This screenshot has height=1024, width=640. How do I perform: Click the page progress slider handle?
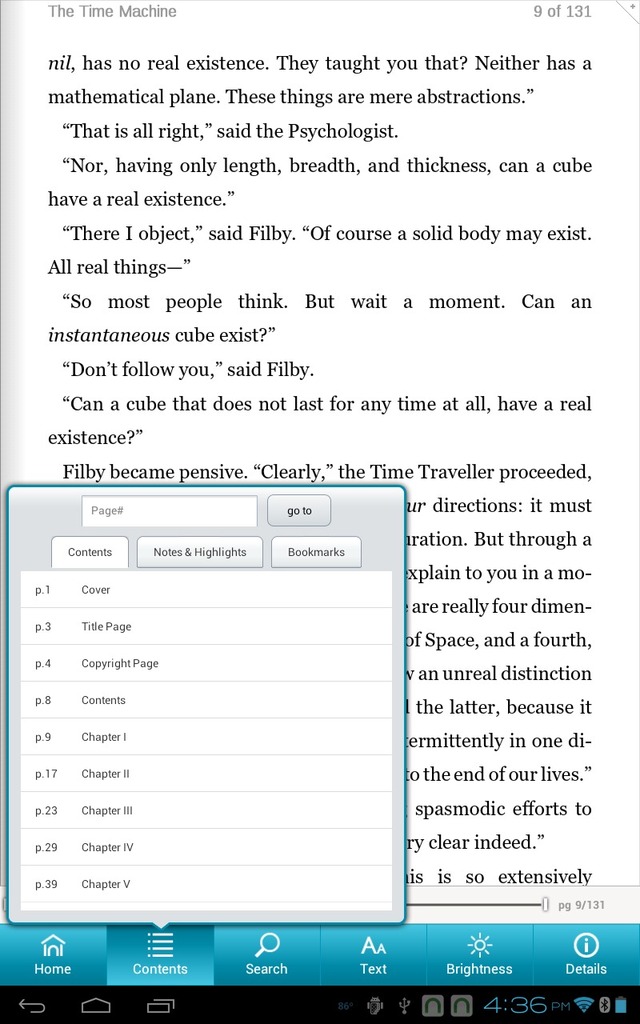point(545,904)
